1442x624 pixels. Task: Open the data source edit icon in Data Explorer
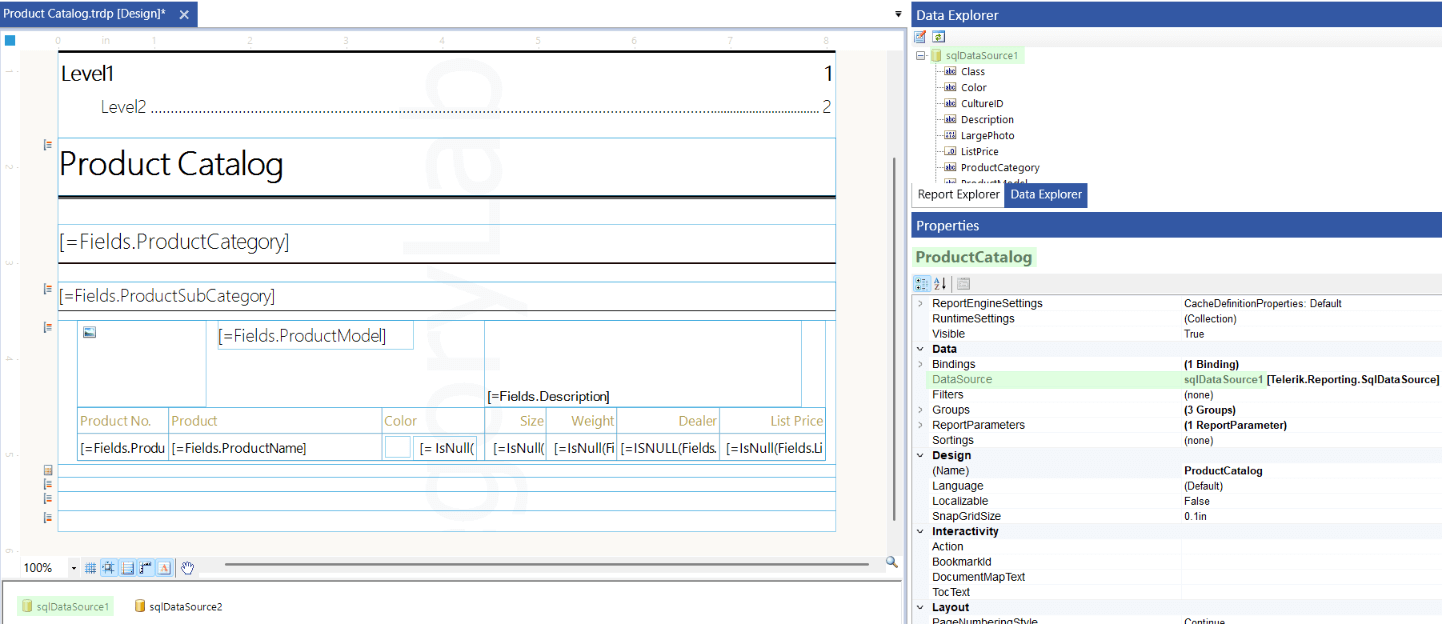919,36
